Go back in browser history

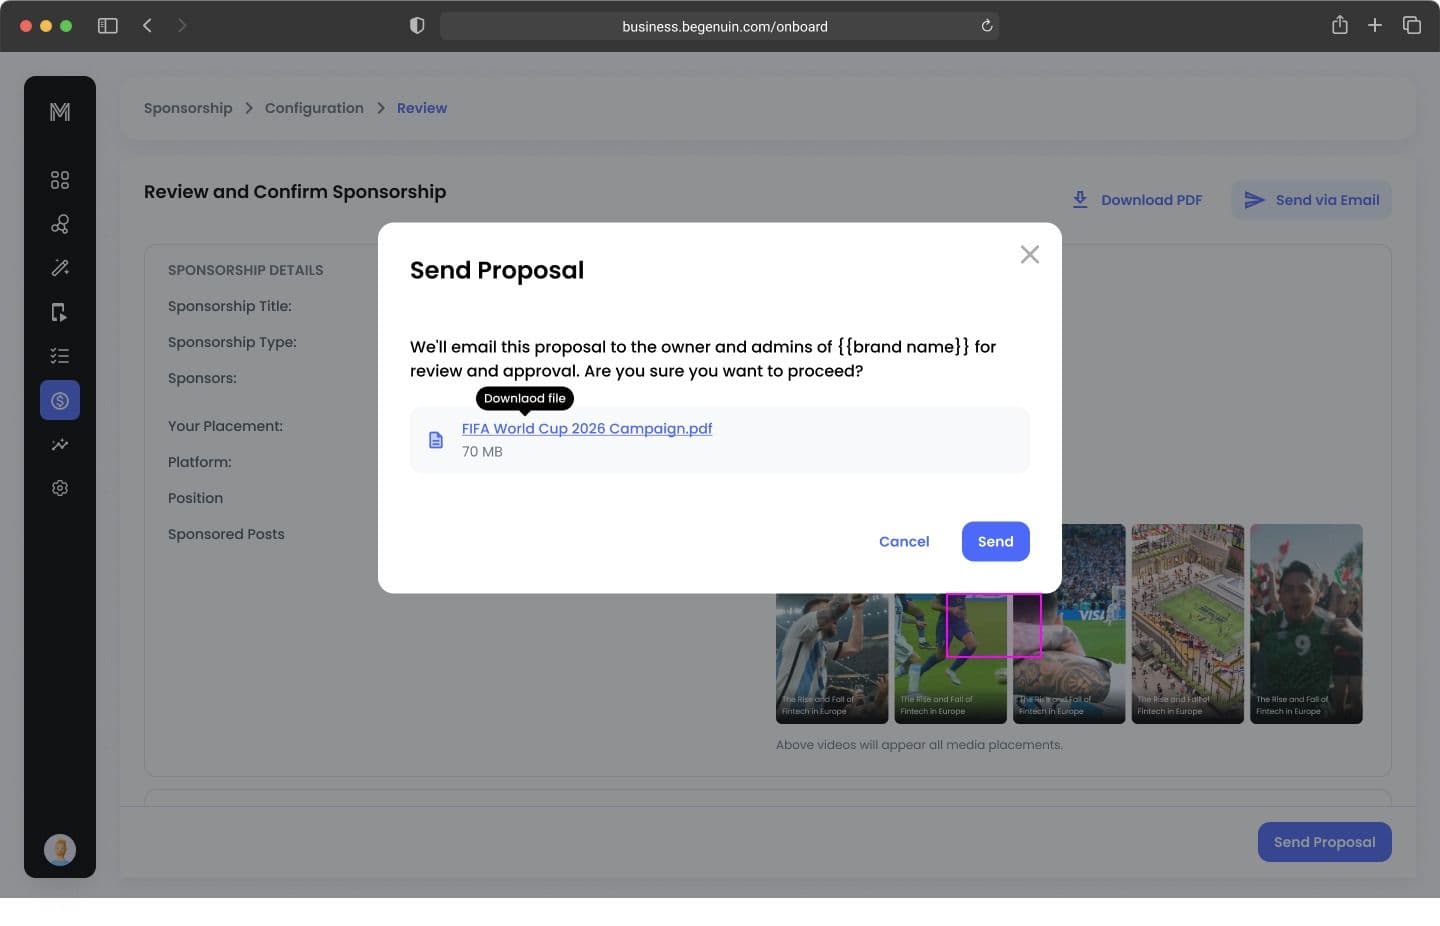point(147,26)
